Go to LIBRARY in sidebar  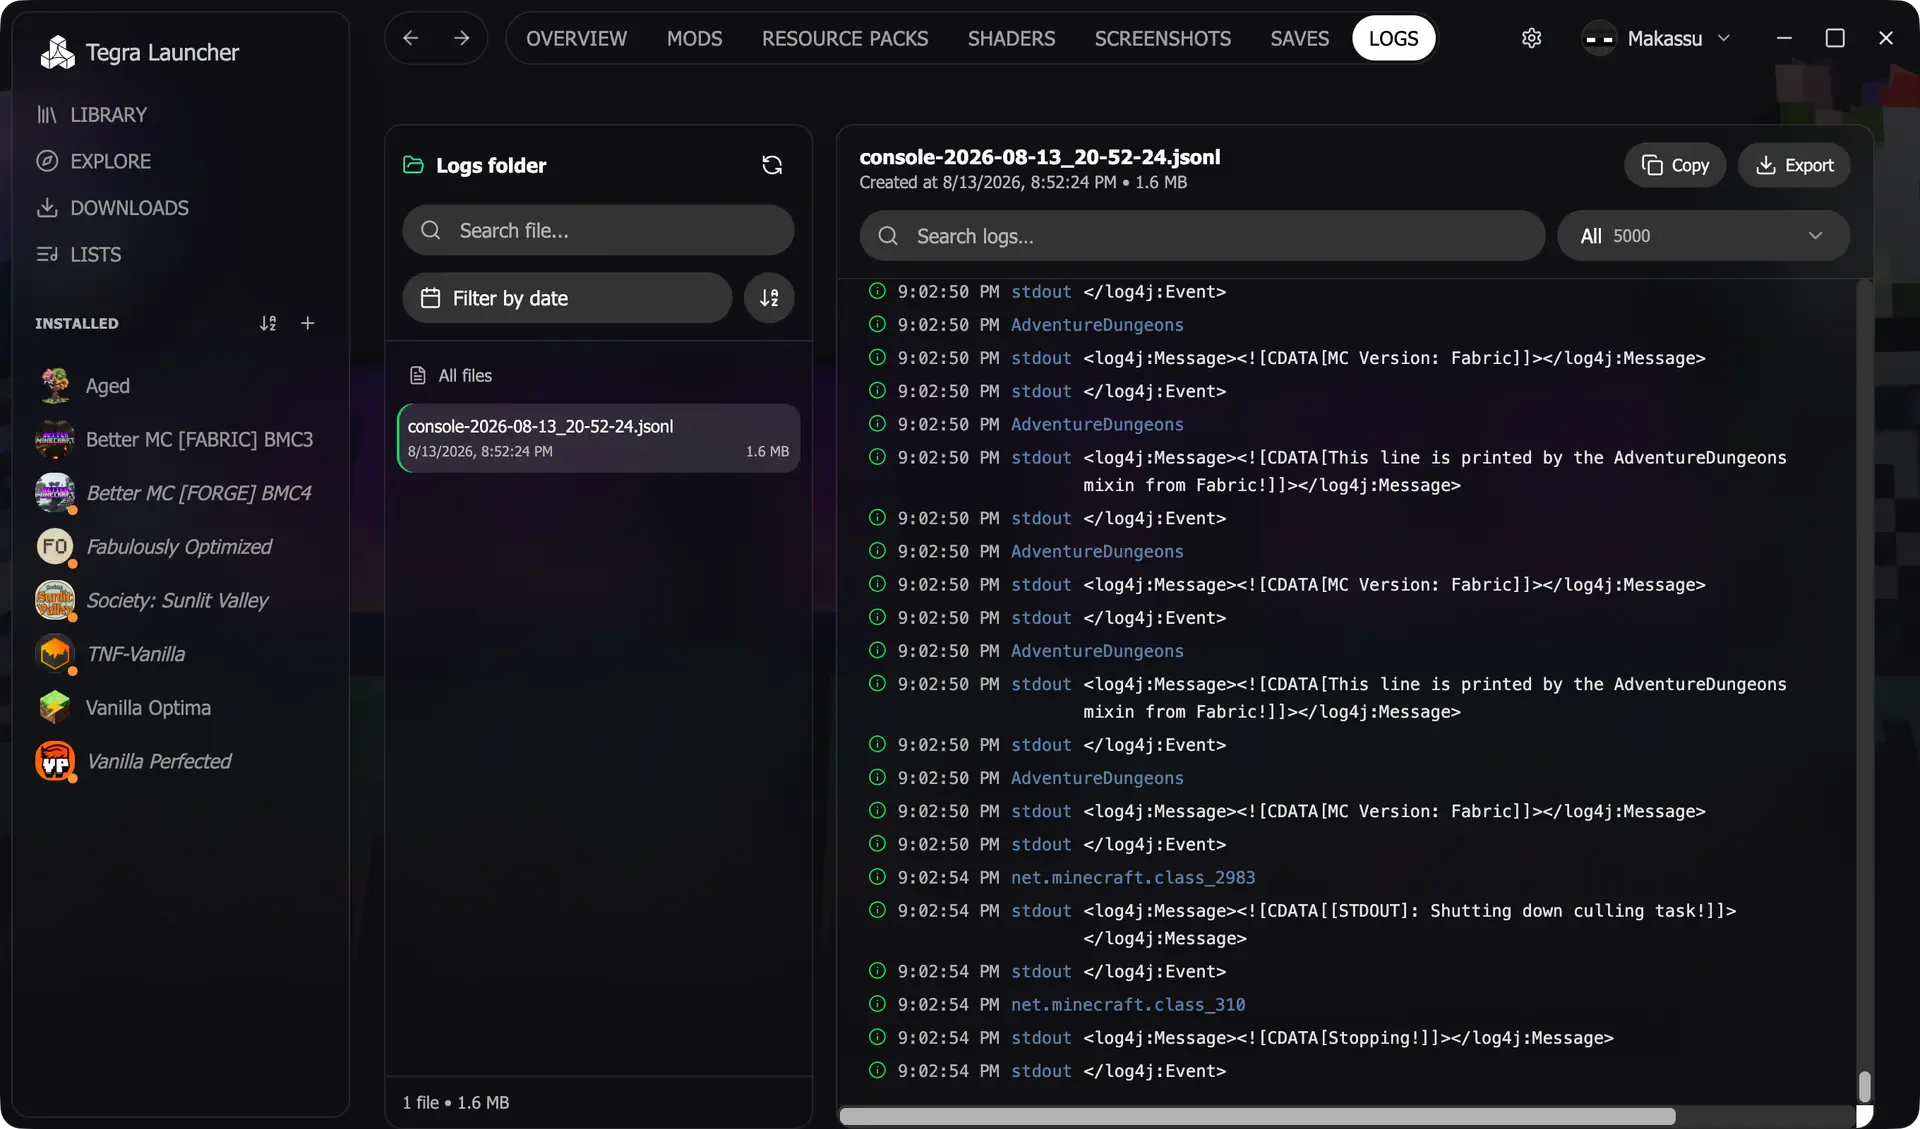tap(92, 115)
